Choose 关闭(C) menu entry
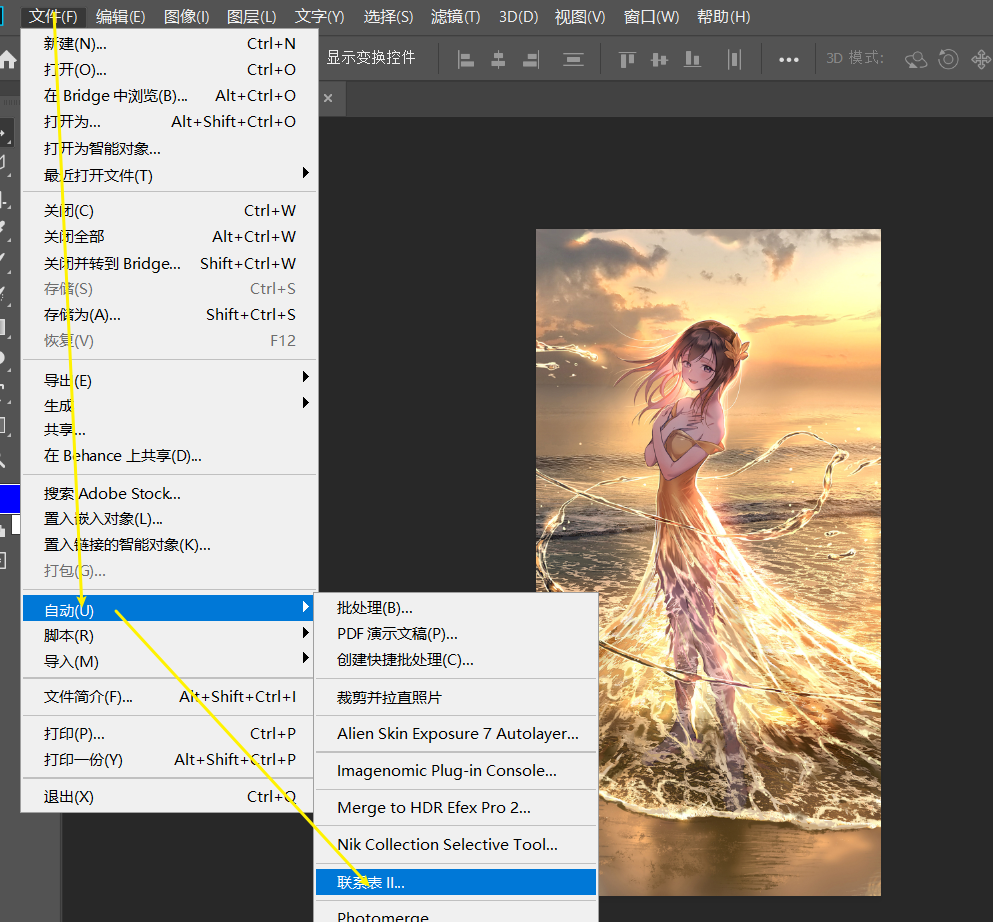Screen dimensions: 993x922 (169, 210)
